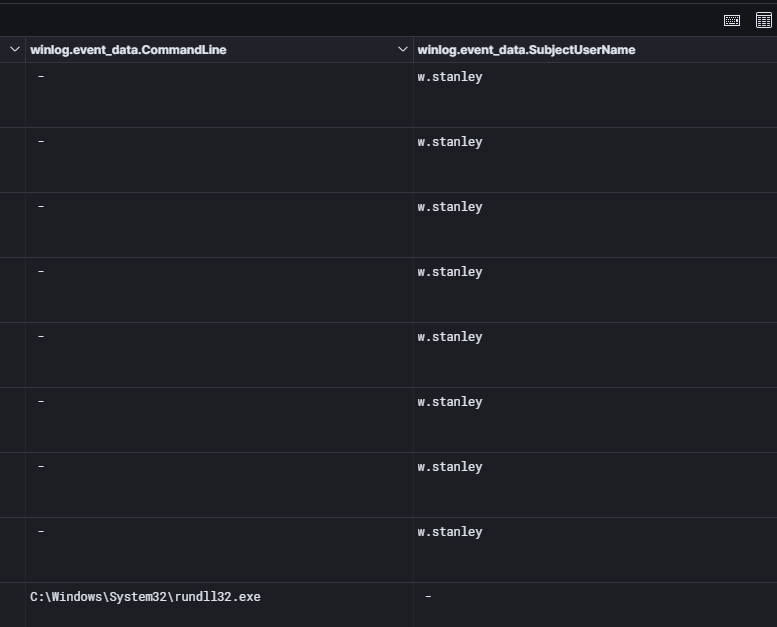The width and height of the screenshot is (777, 627).
Task: Open the table display options icon
Action: tap(764, 20)
